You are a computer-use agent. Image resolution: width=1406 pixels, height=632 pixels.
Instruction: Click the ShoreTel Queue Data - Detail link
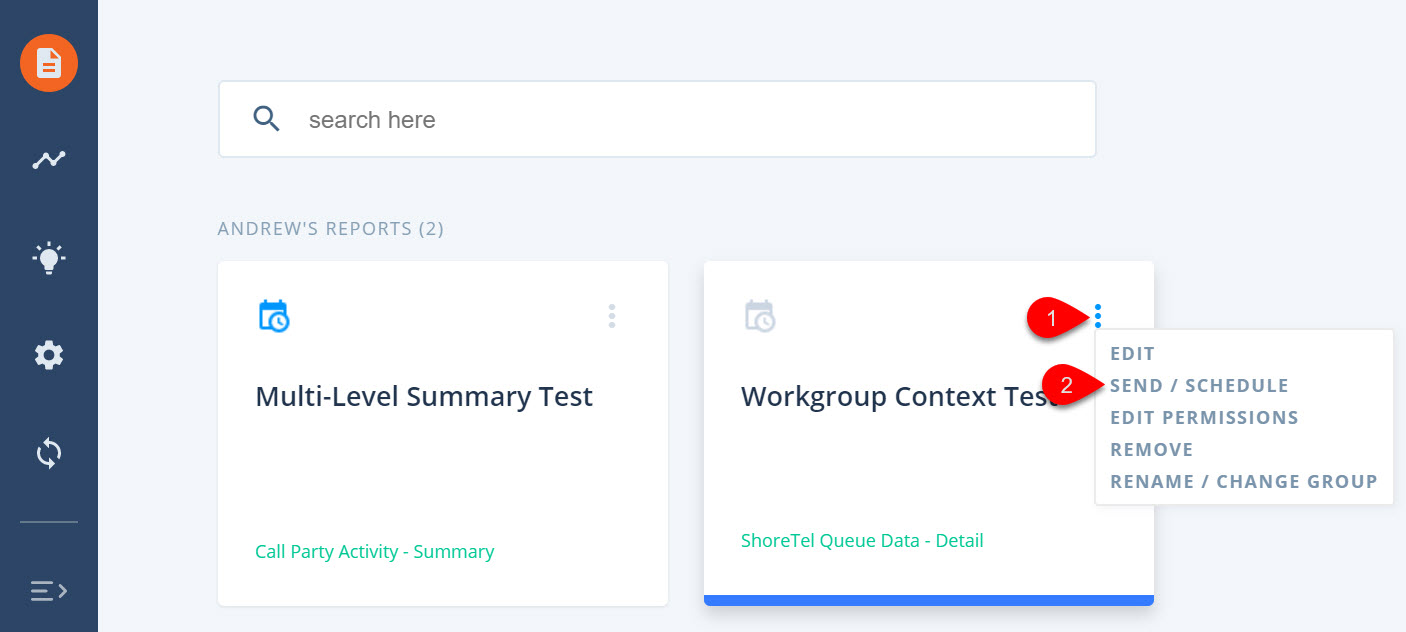(862, 541)
